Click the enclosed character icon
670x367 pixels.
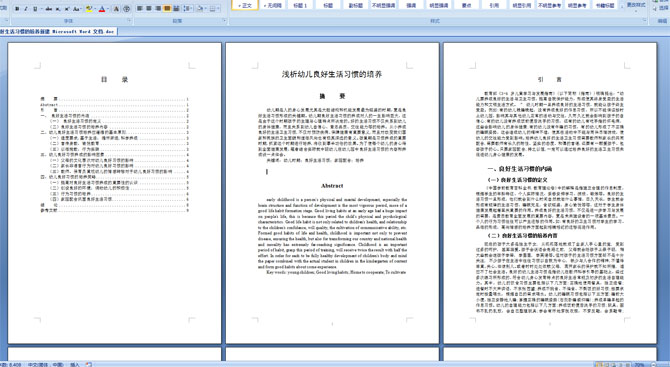coord(126,9)
